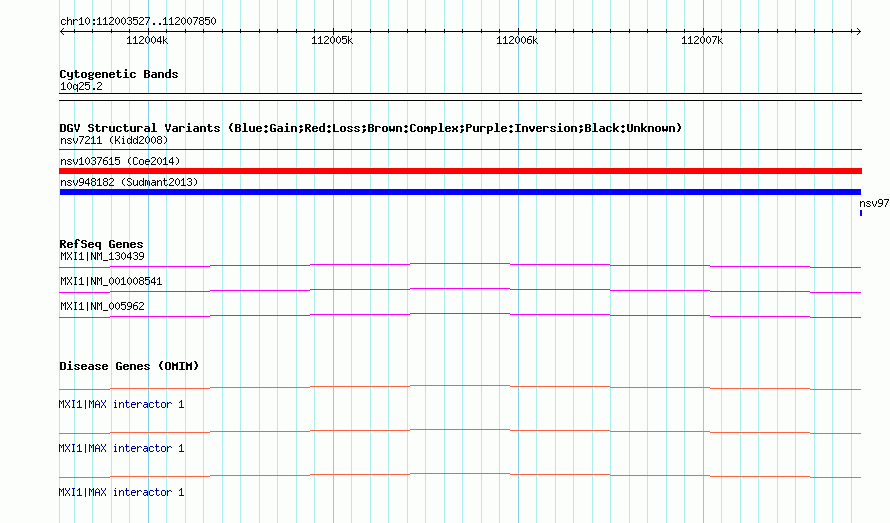The width and height of the screenshot is (890, 523).
Task: Click the RefSeq Genes track title
Action: pyautogui.click(x=101, y=244)
